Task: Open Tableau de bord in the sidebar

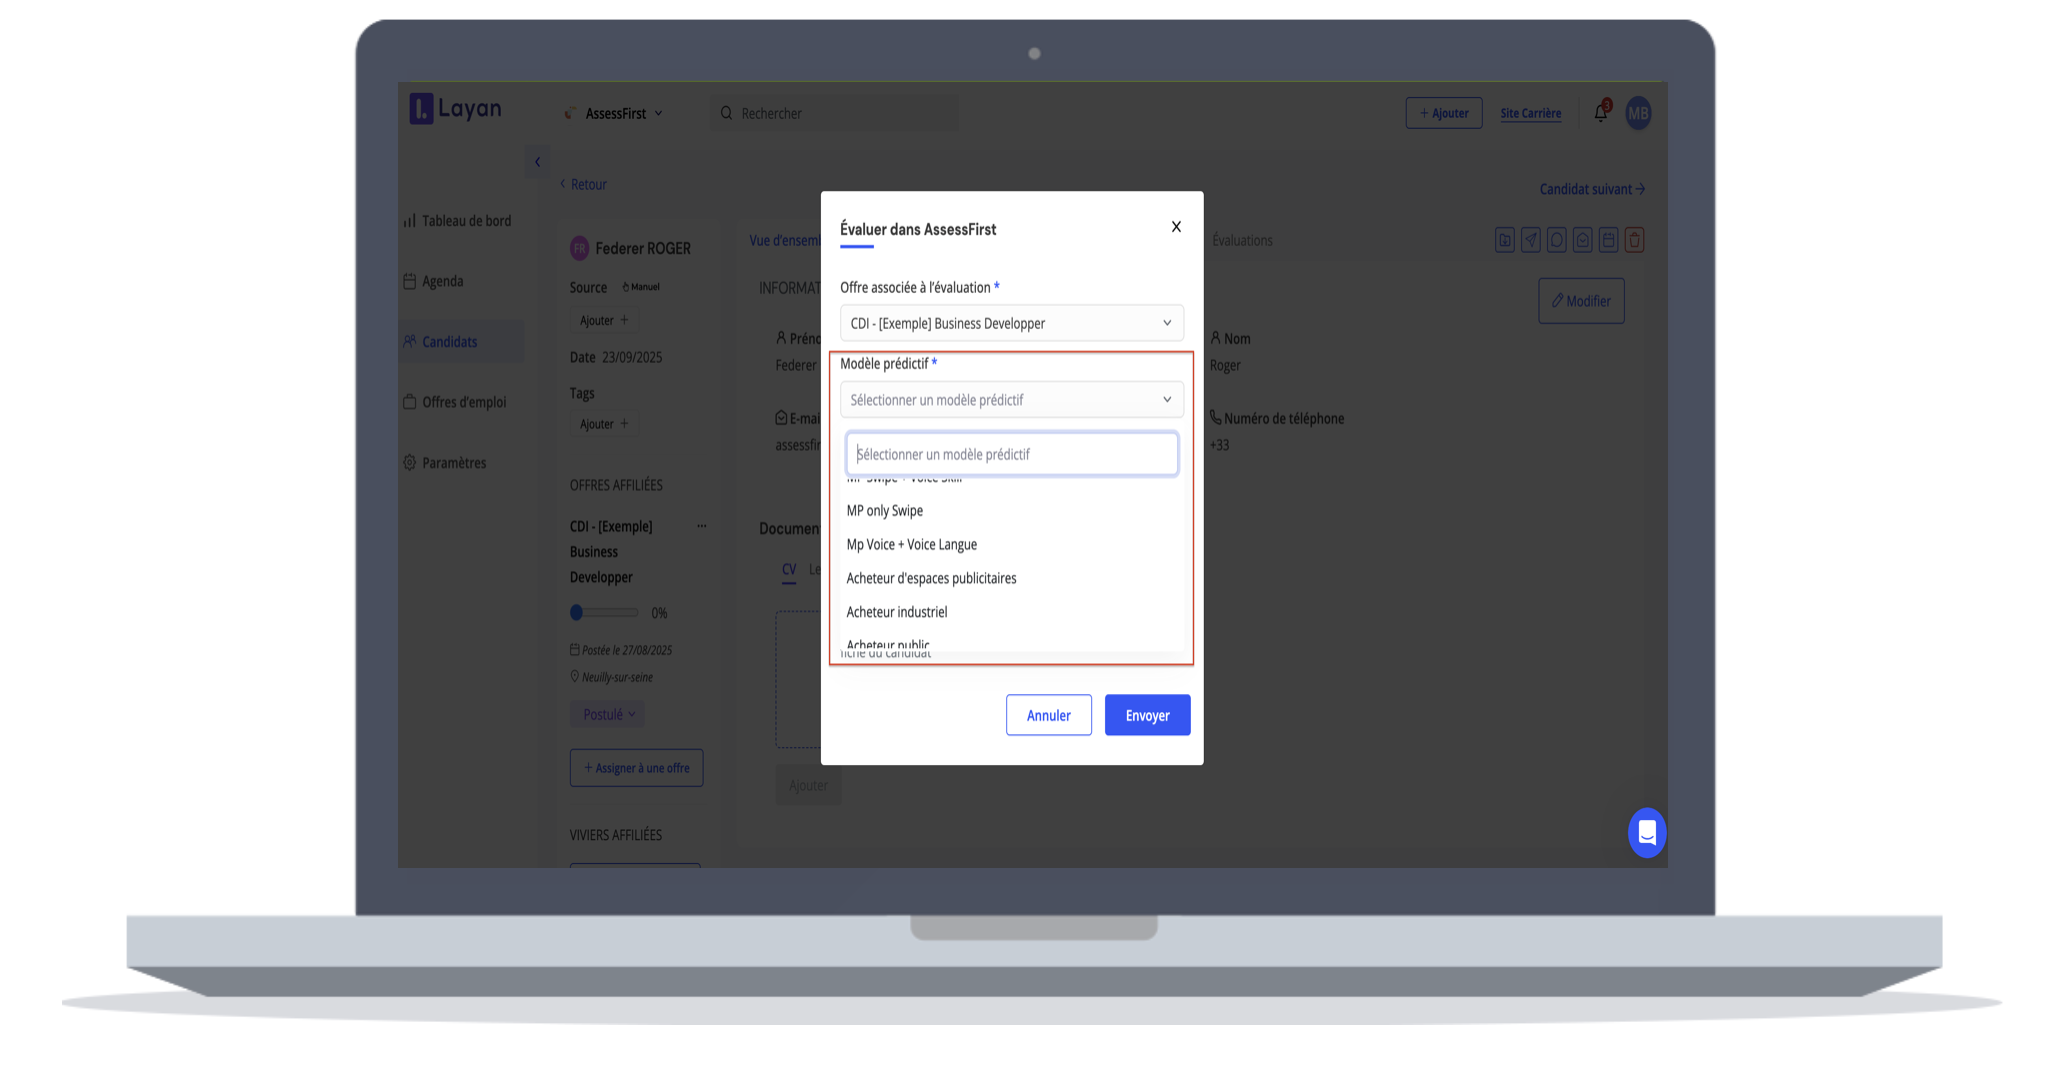Action: pyautogui.click(x=458, y=221)
